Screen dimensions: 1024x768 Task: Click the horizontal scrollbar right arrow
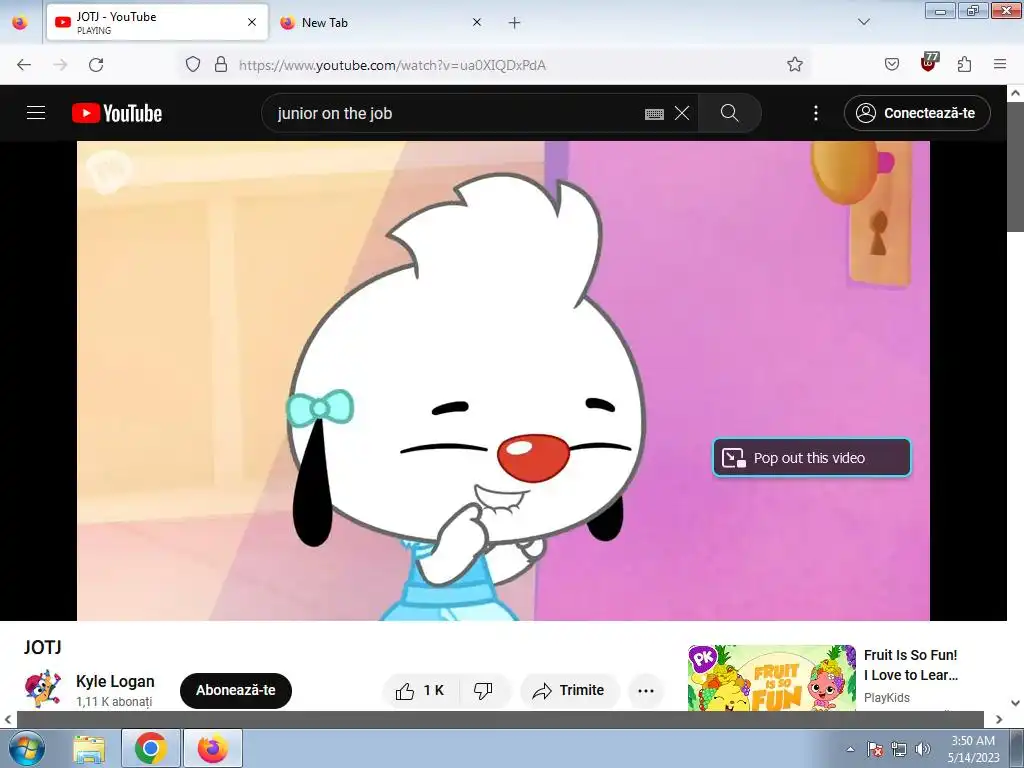(x=999, y=719)
